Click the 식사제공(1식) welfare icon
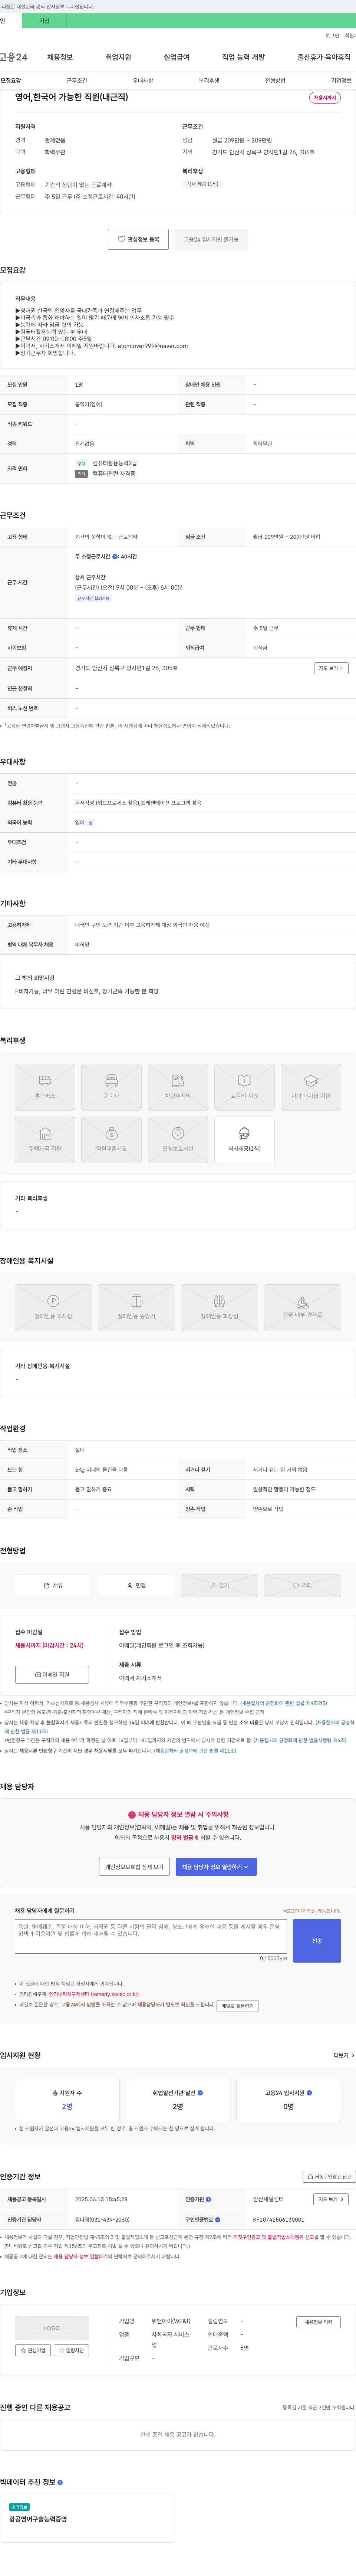356x2576 pixels. (244, 1140)
